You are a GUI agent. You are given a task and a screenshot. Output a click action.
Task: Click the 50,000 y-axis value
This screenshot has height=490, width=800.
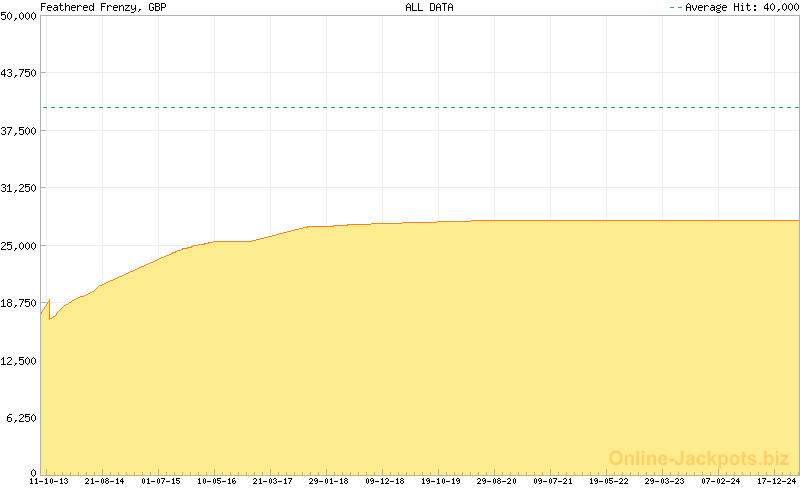tap(19, 16)
